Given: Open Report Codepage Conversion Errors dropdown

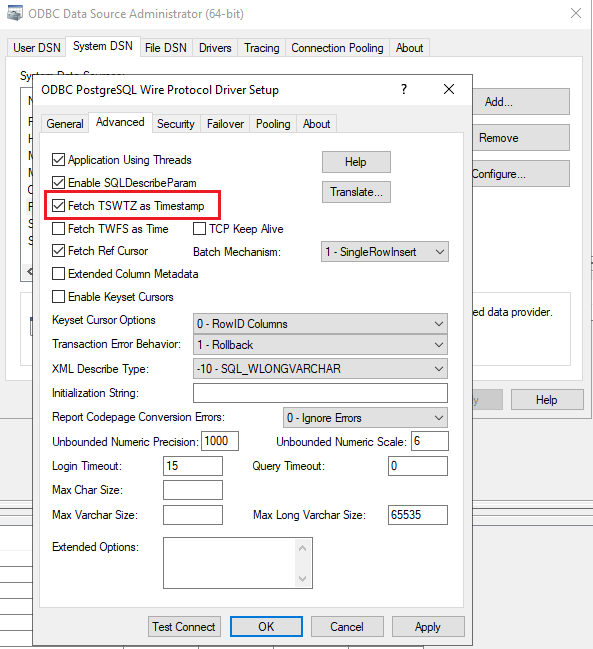Looking at the screenshot, I should pyautogui.click(x=365, y=418).
